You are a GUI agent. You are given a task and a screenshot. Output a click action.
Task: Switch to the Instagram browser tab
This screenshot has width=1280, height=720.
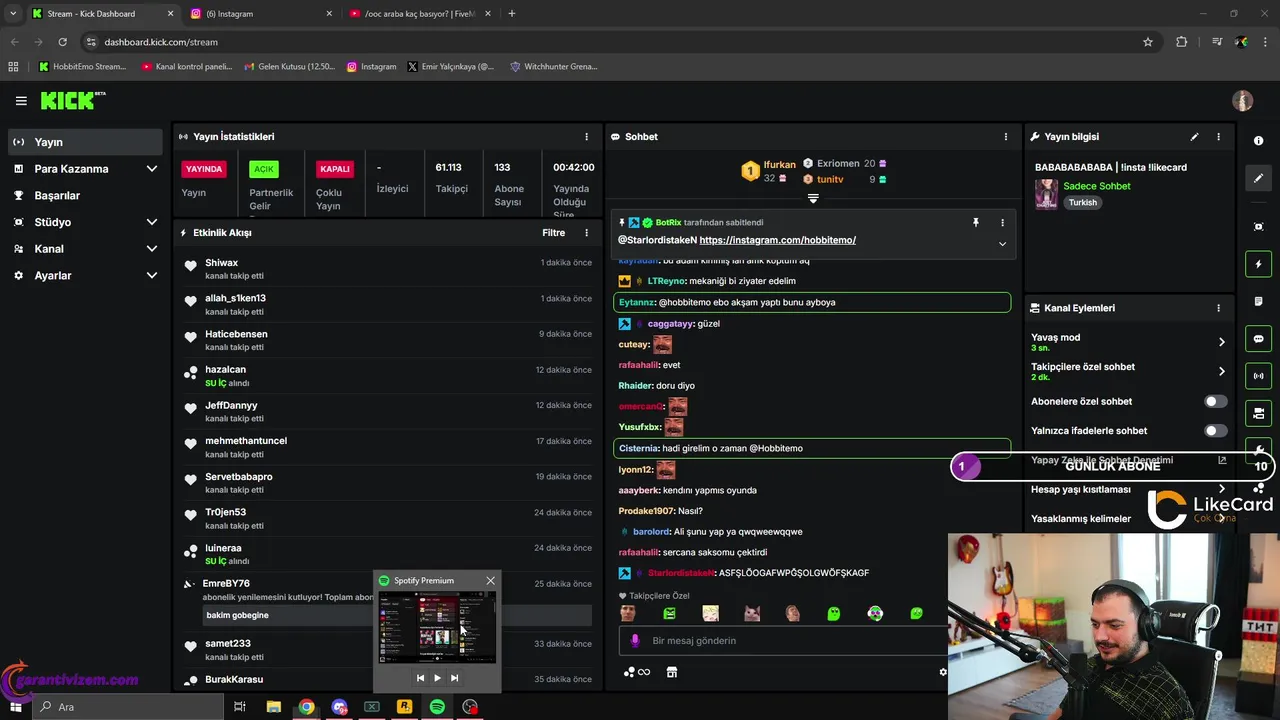(260, 14)
